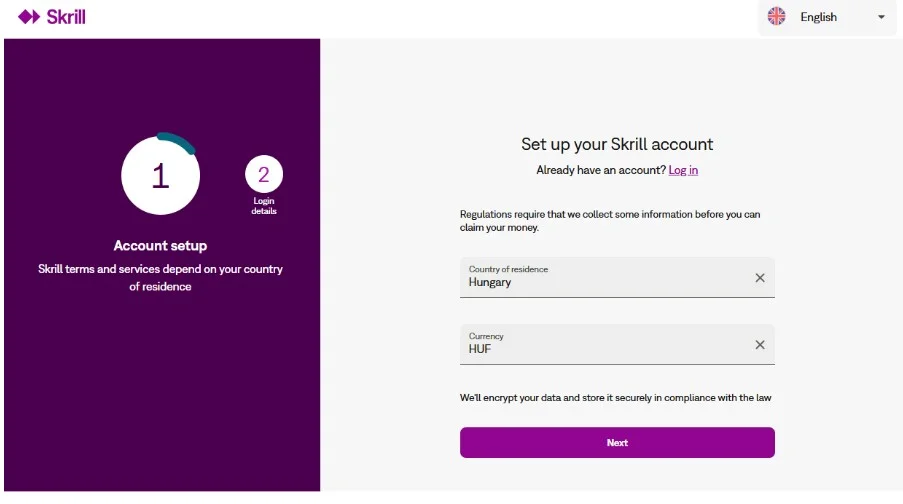Click the 'Set up your Skrill account' heading

click(x=617, y=144)
